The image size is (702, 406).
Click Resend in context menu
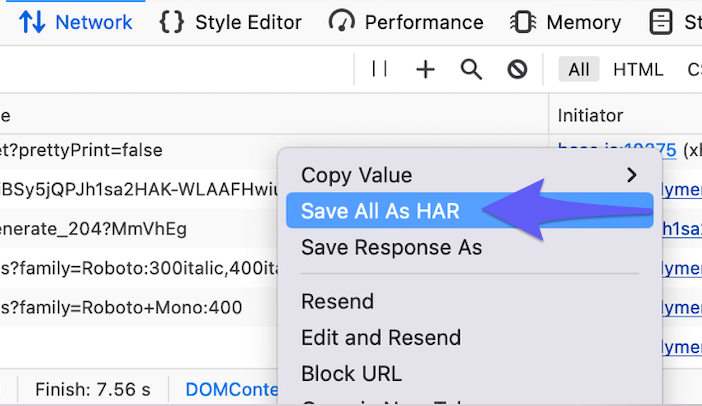coord(337,301)
